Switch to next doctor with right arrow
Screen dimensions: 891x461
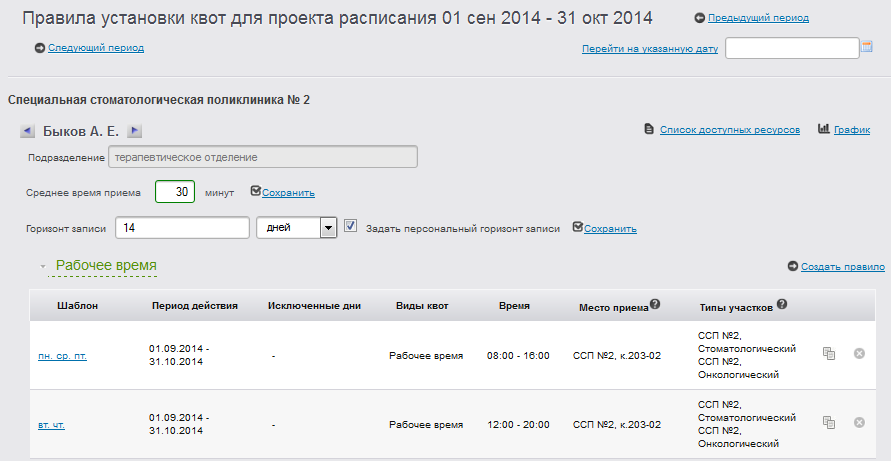click(x=134, y=131)
